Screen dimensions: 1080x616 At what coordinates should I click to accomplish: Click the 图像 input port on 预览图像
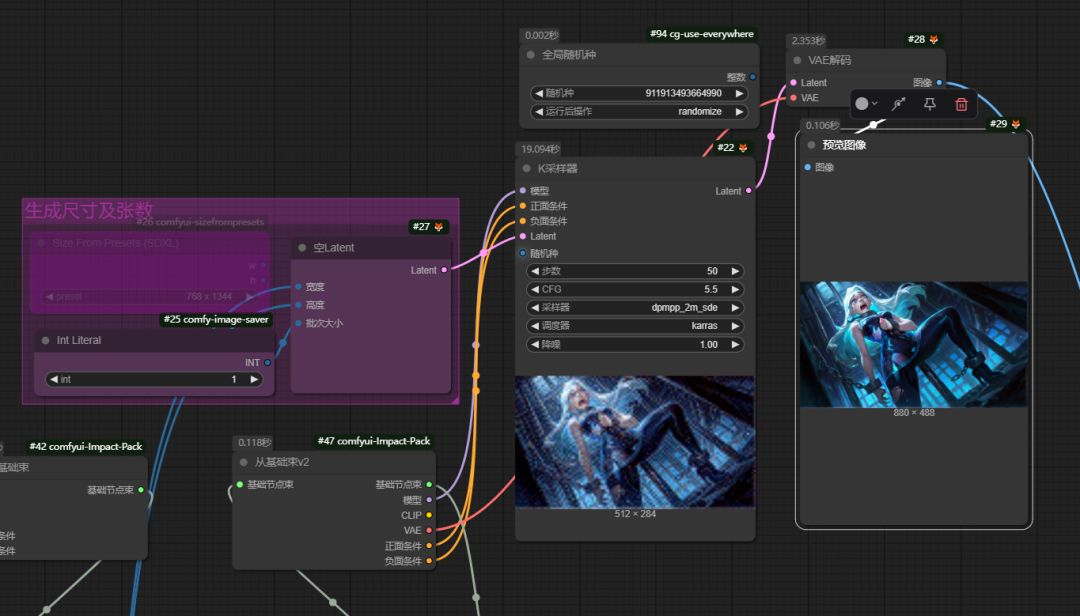point(808,167)
